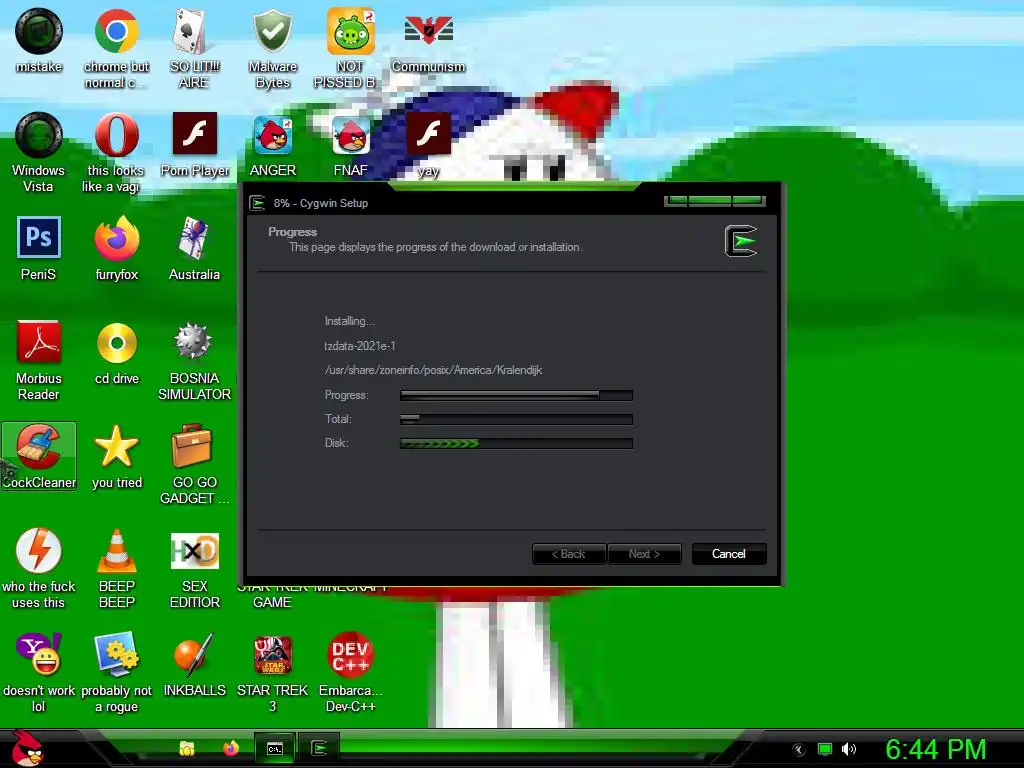Click the '/usr/share/zoneinfo/posix/America/Kralendijk' path text

[434, 370]
